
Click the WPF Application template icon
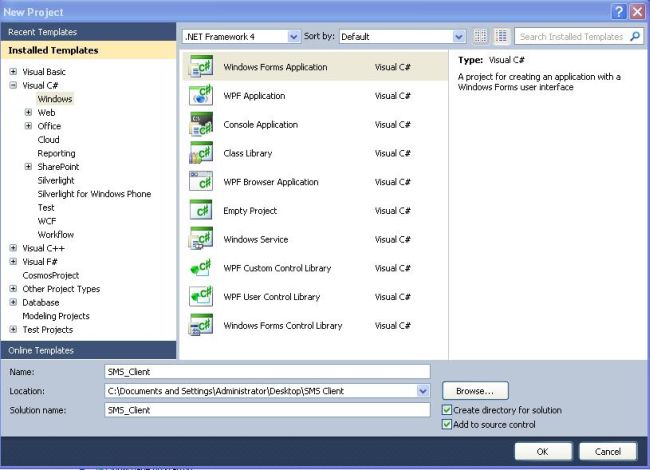pyautogui.click(x=201, y=95)
